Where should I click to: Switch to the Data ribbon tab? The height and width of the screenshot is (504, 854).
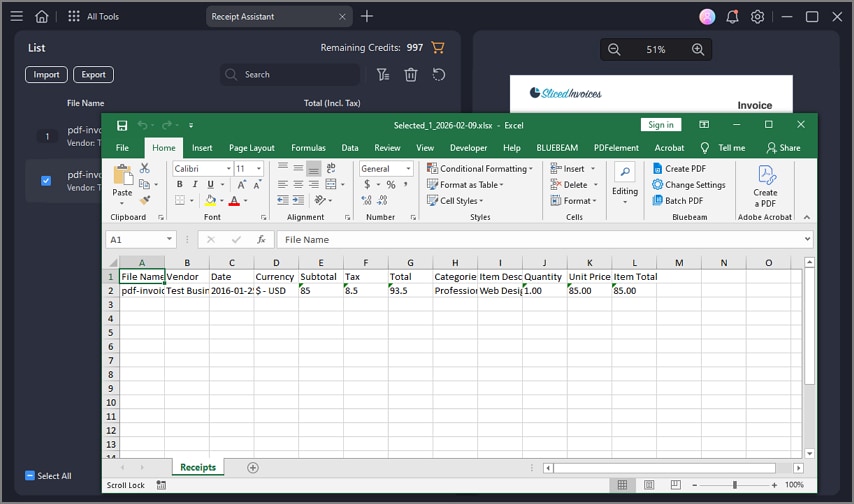[x=350, y=148]
